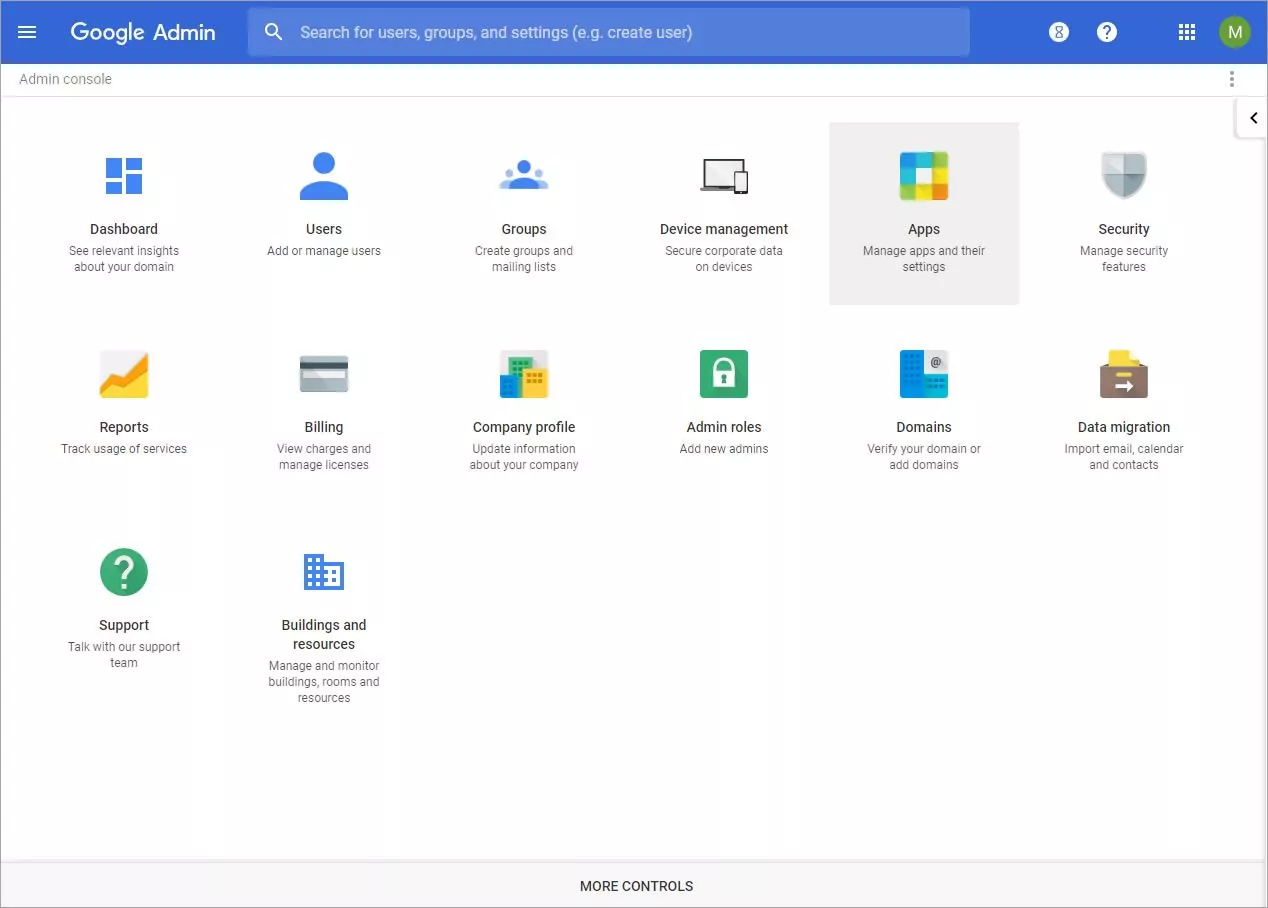This screenshot has height=908, width=1268.
Task: Click the Billing title text
Action: [324, 427]
